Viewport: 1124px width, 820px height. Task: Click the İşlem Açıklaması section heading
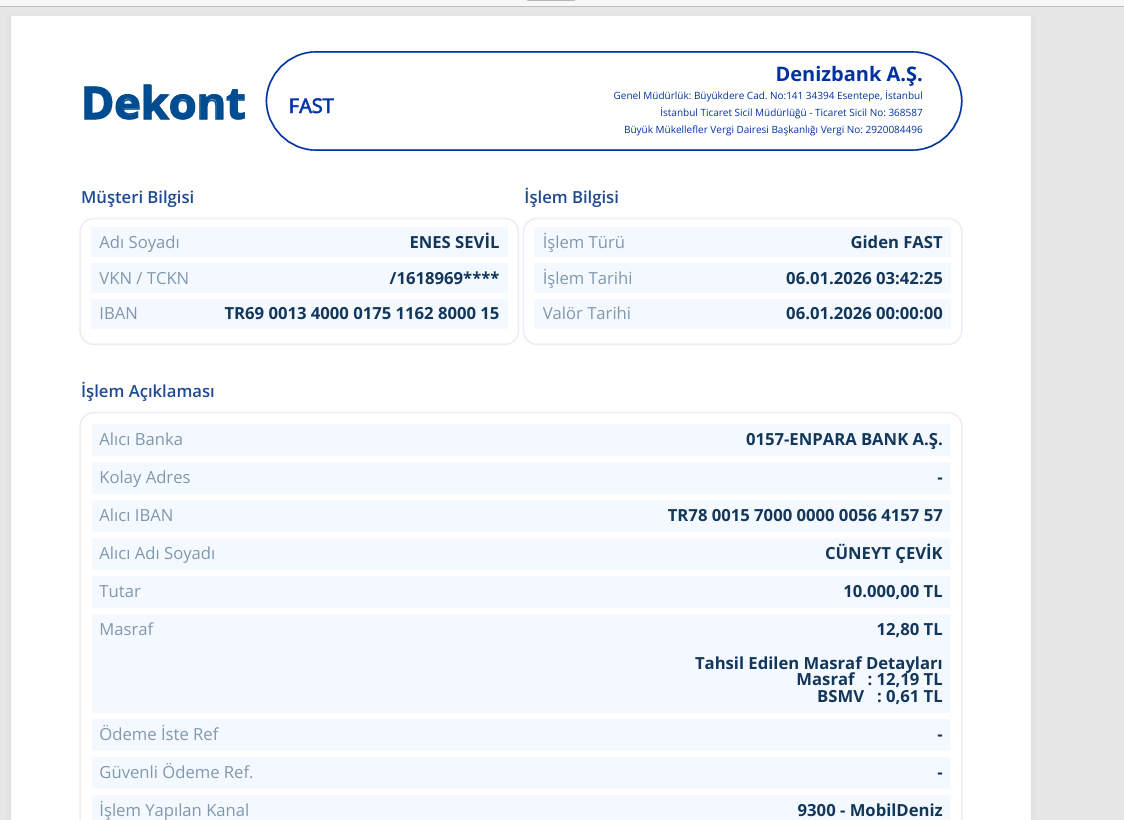click(148, 391)
